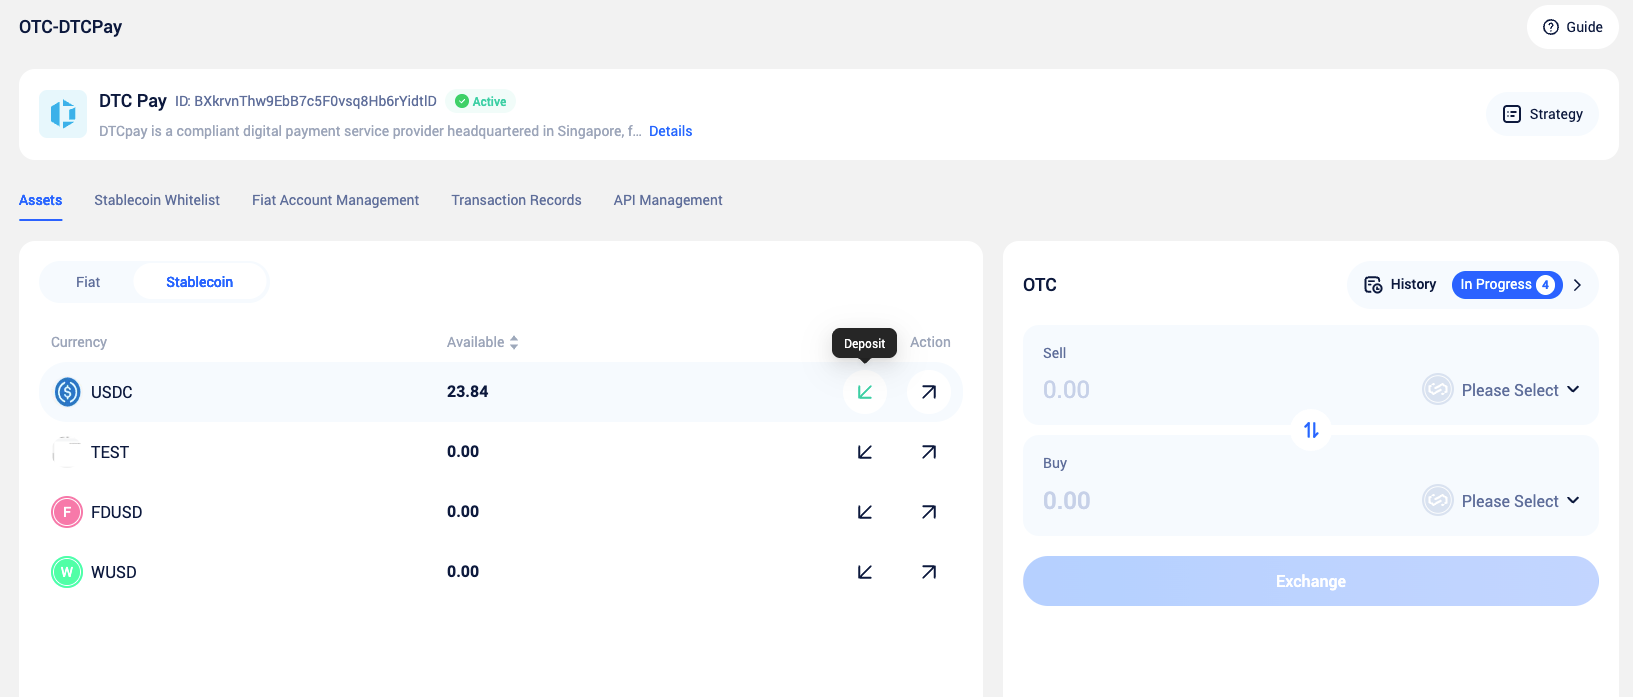
Task: Open the Stablecoin Whitelist tab
Action: (x=157, y=200)
